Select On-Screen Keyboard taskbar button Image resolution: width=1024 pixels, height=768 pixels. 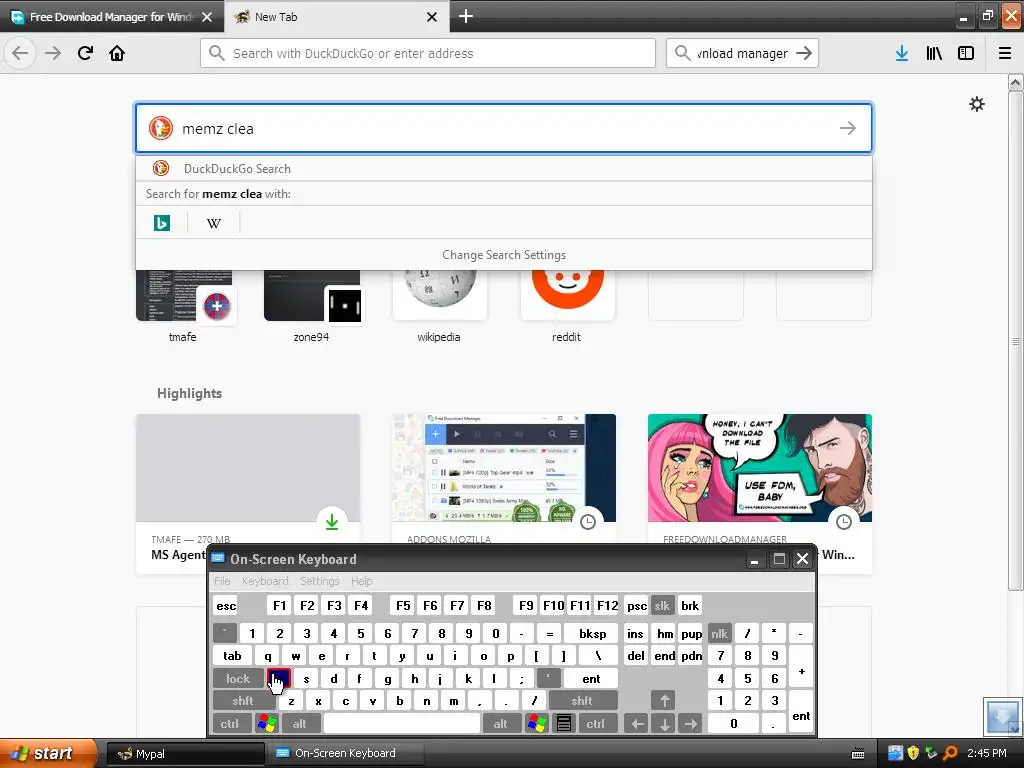pyautogui.click(x=345, y=753)
